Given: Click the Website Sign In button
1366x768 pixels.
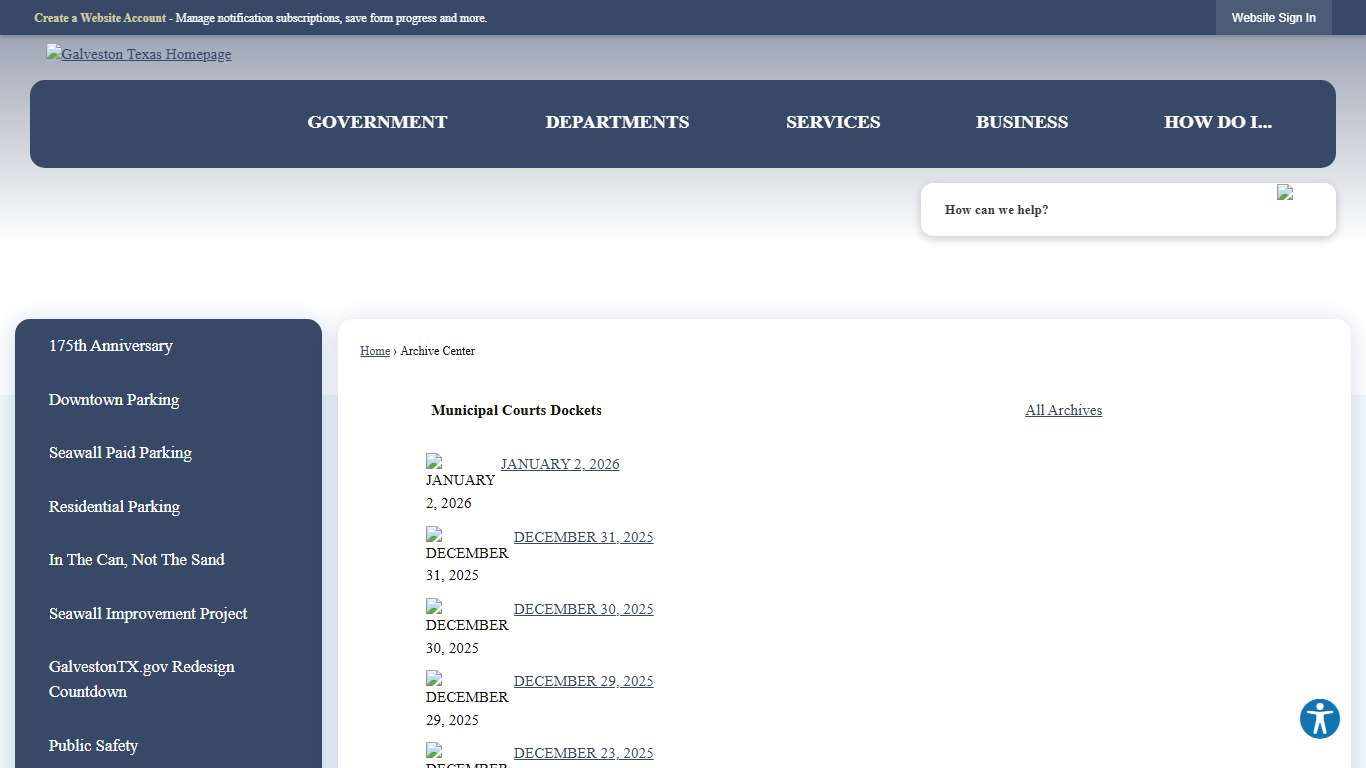Looking at the screenshot, I should (1273, 17).
